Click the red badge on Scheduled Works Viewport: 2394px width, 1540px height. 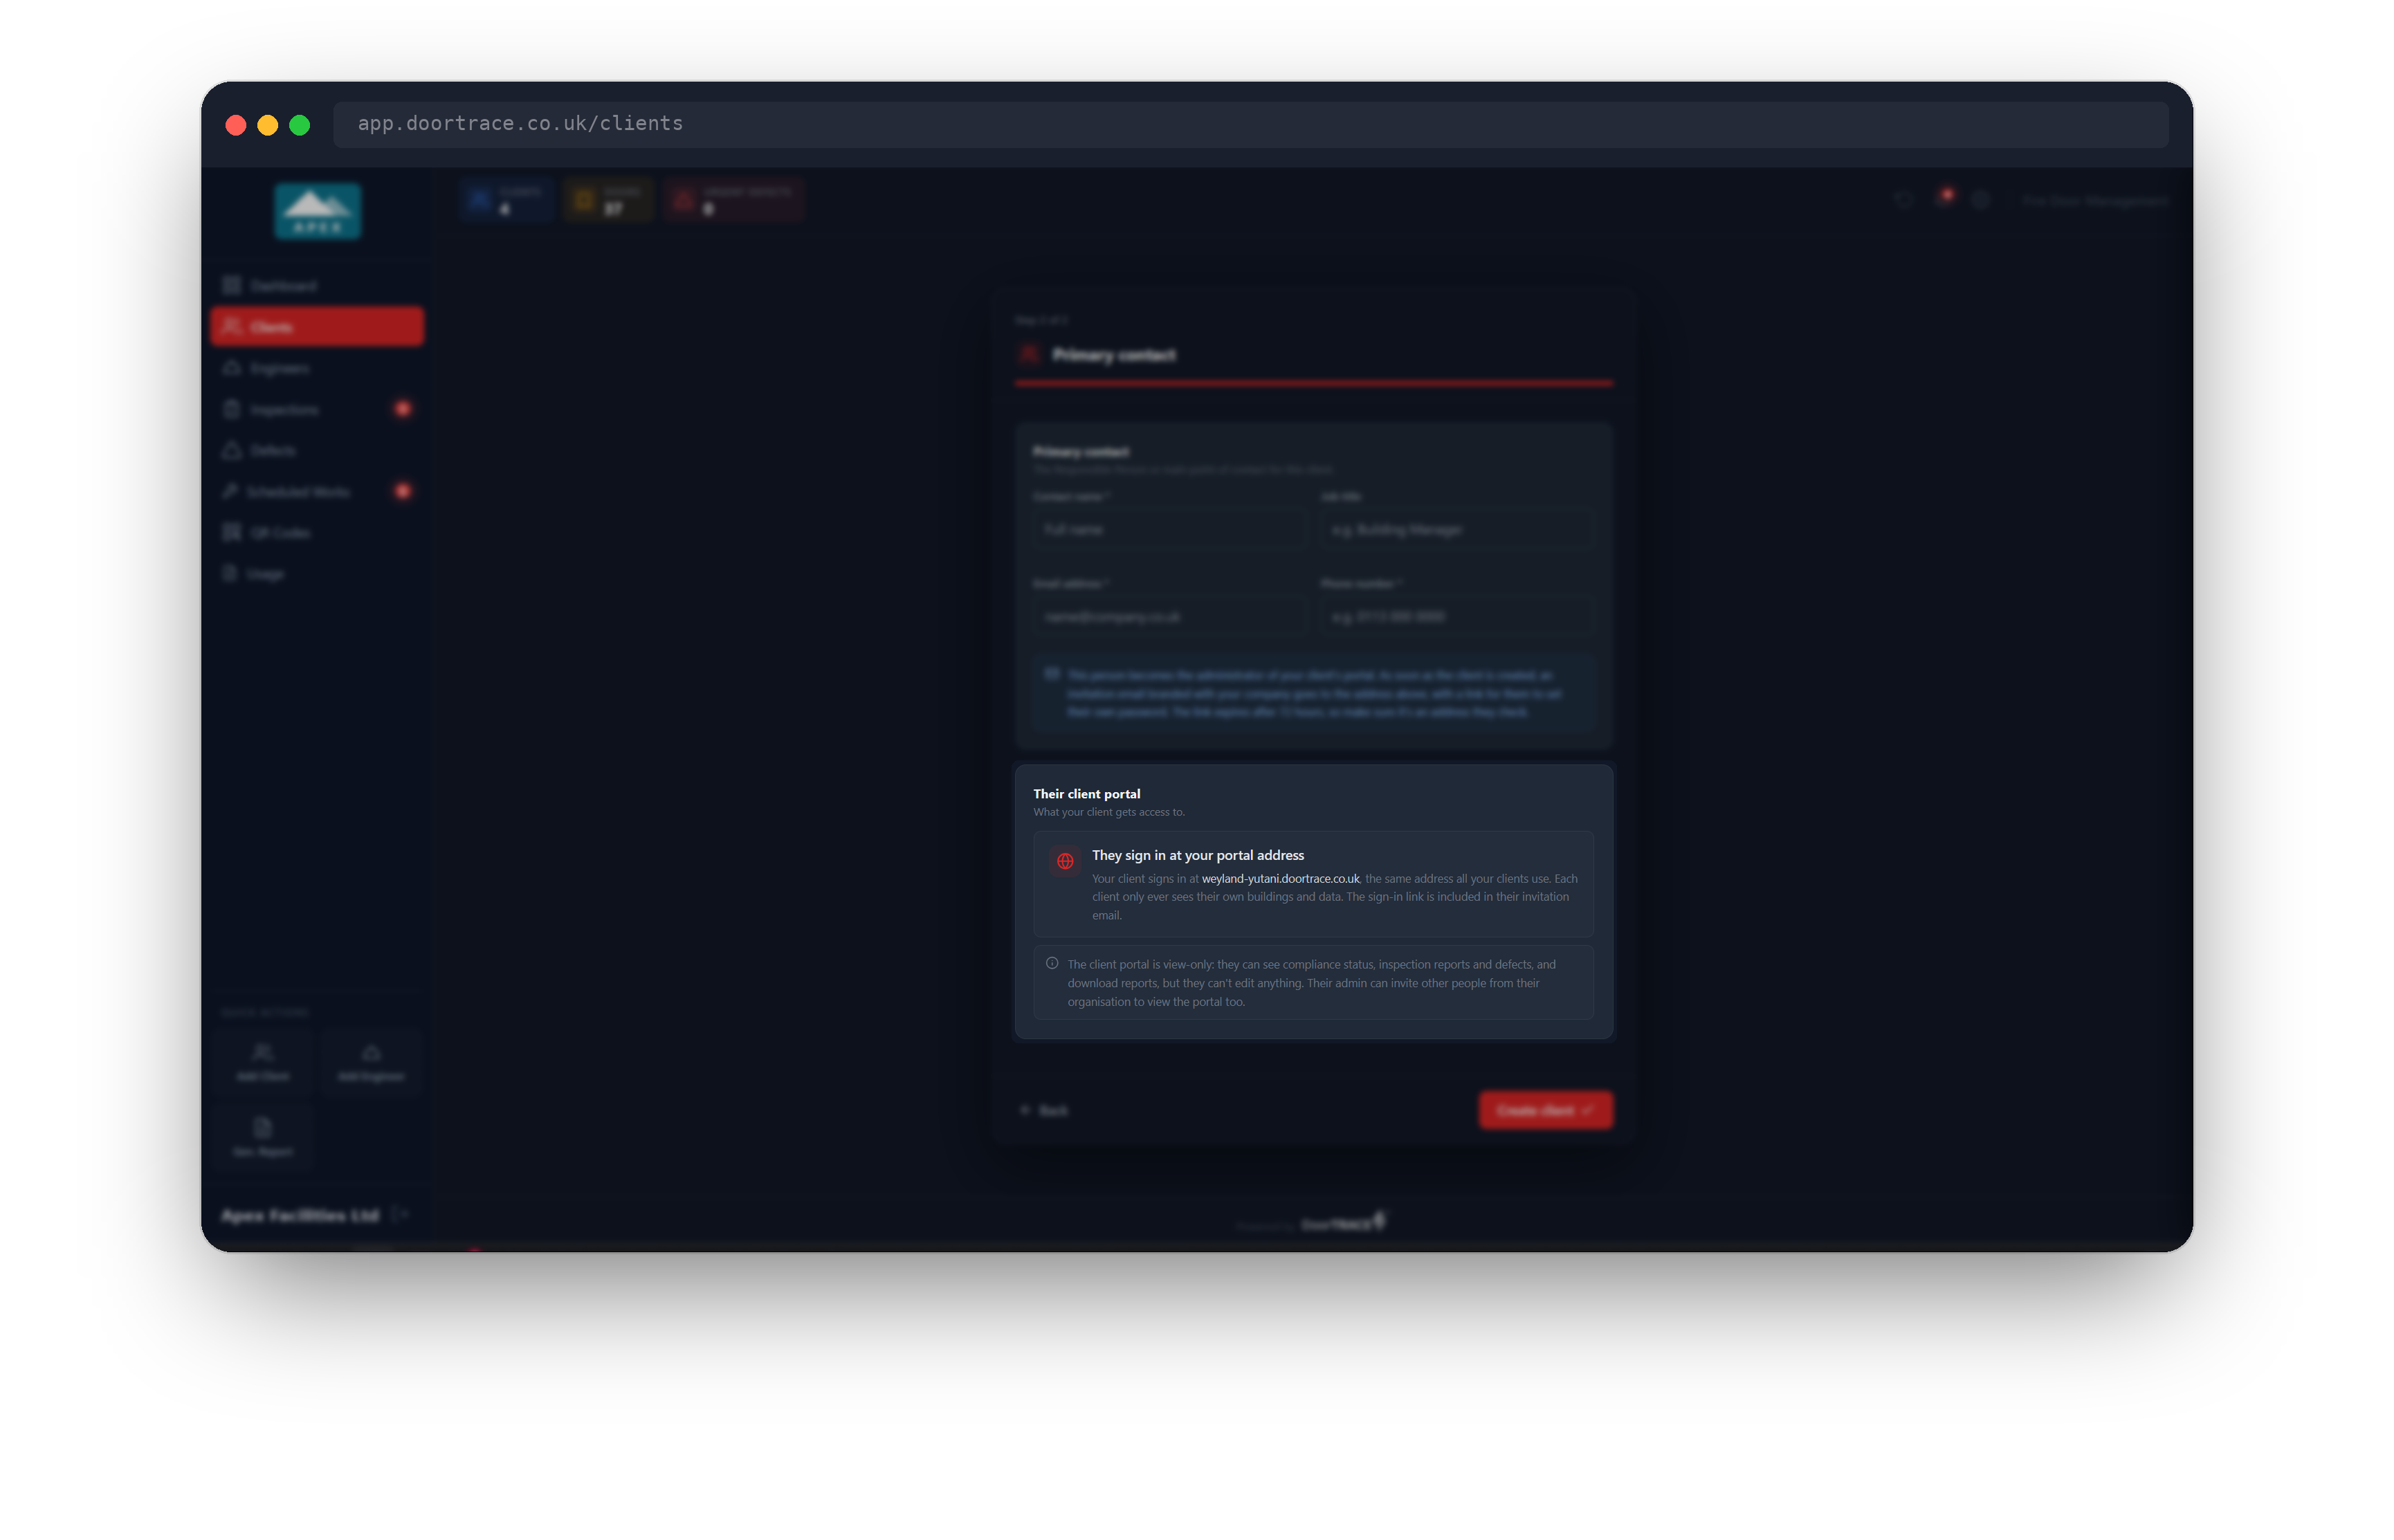click(402, 490)
